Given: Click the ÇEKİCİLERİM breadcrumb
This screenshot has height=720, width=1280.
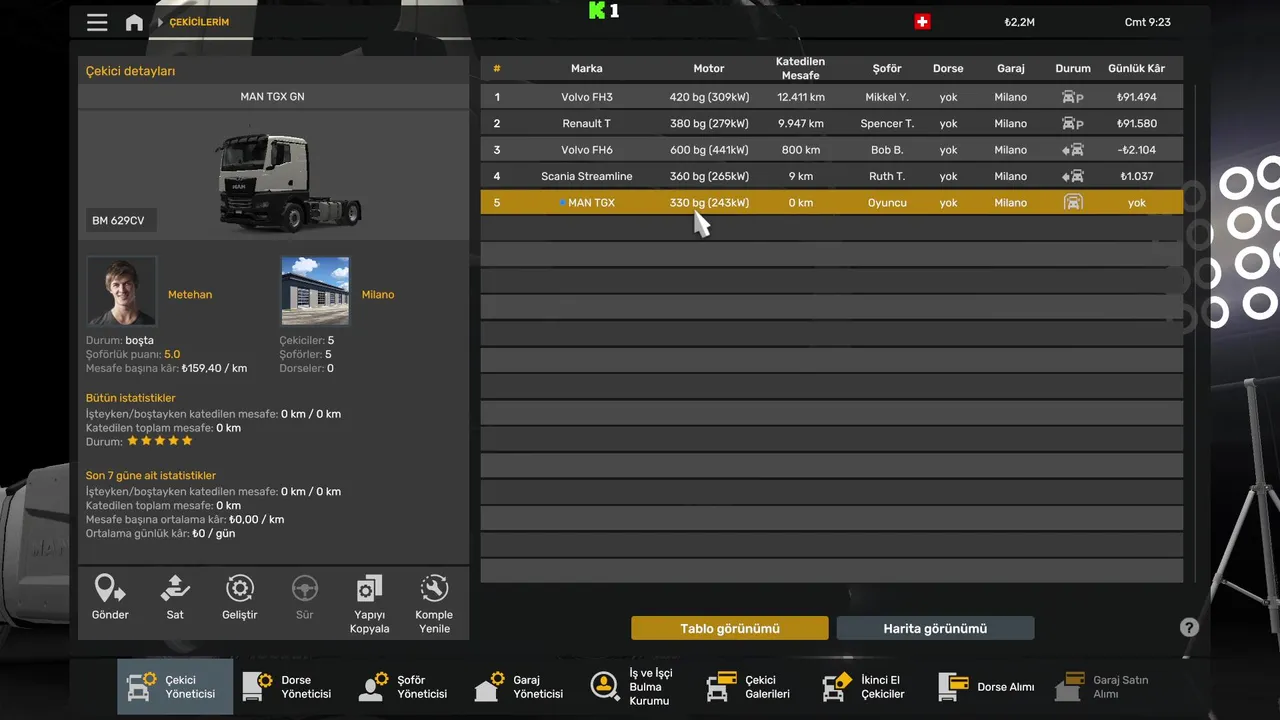Looking at the screenshot, I should pyautogui.click(x=198, y=22).
